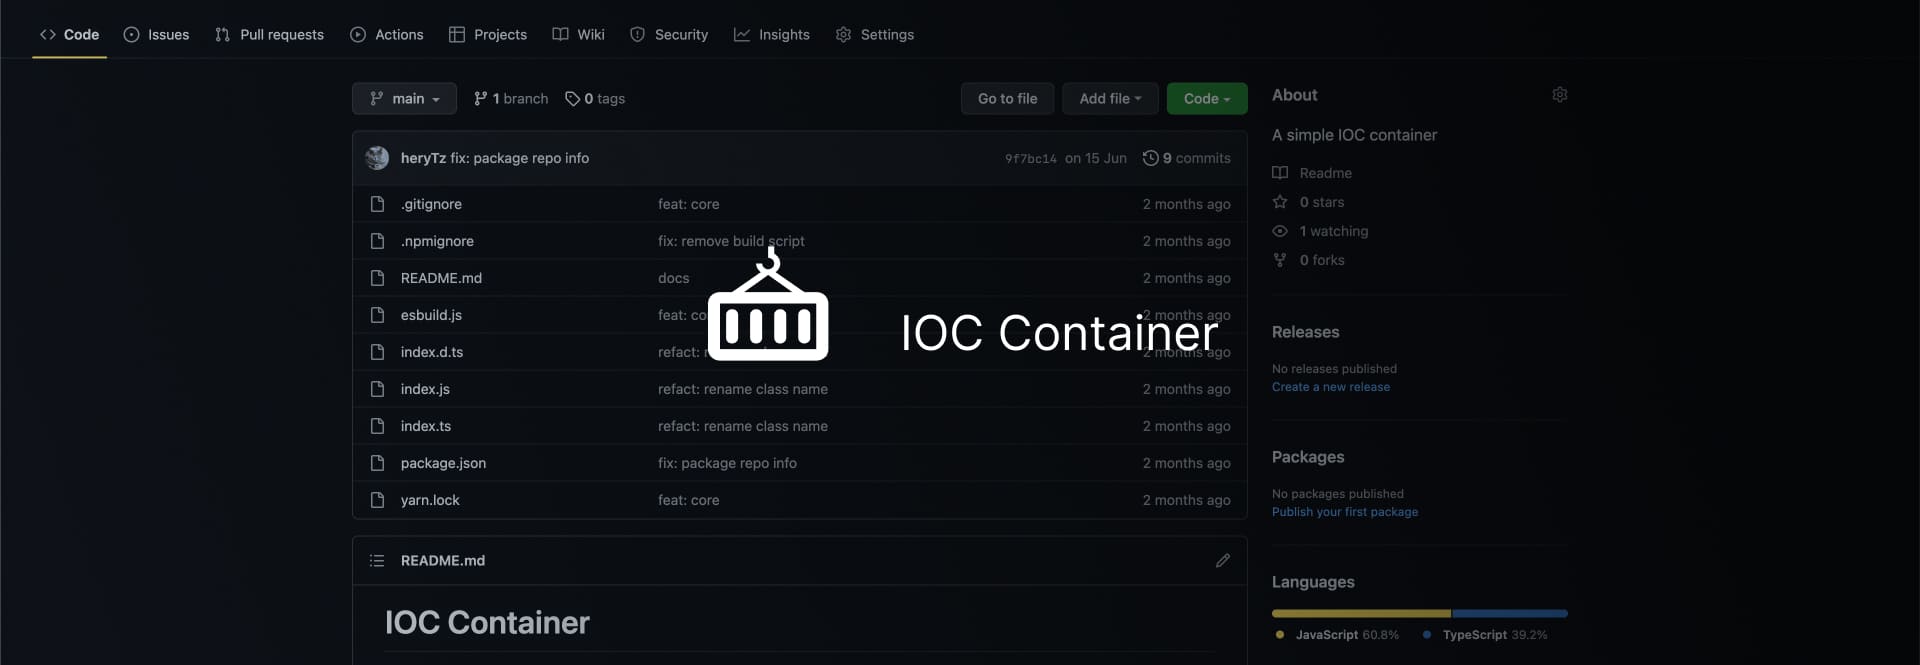Open the .gitignore file
The image size is (1920, 665).
431,204
